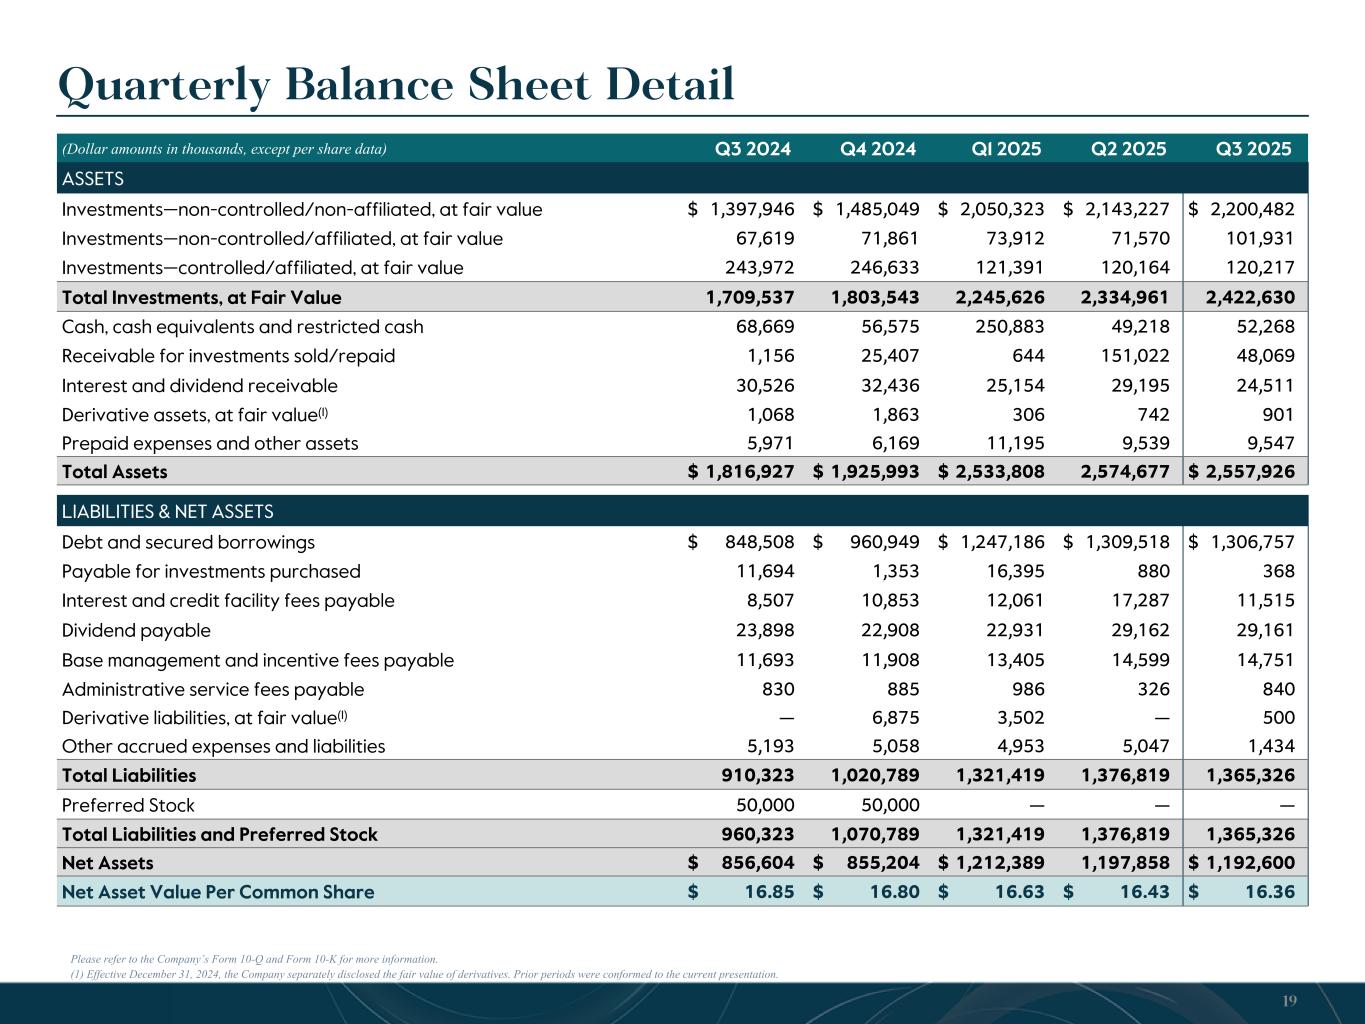The width and height of the screenshot is (1365, 1024).
Task: Click the Total Liabilities row label
Action: pyautogui.click(x=129, y=775)
